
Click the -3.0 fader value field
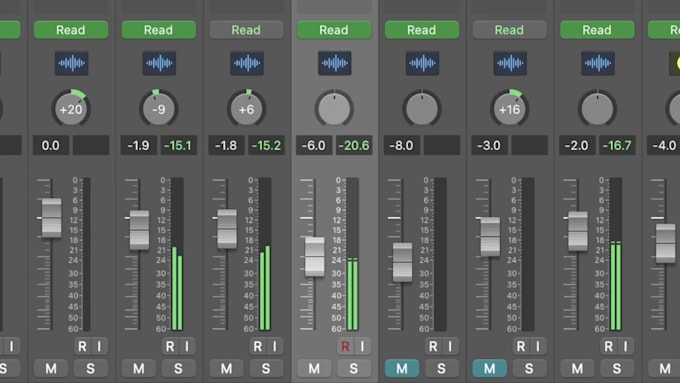tap(489, 145)
